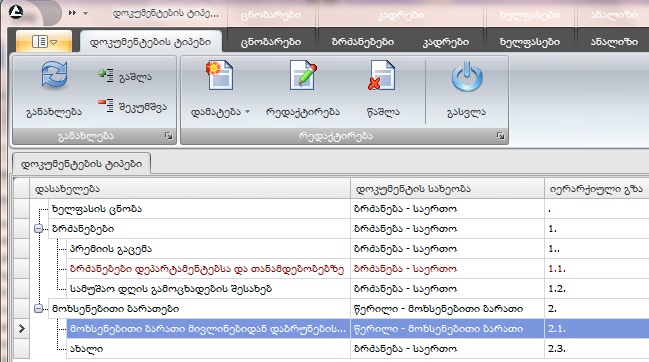This screenshot has height=362, width=649.
Task: Click the განახლება refresh icon
Action: point(54,75)
